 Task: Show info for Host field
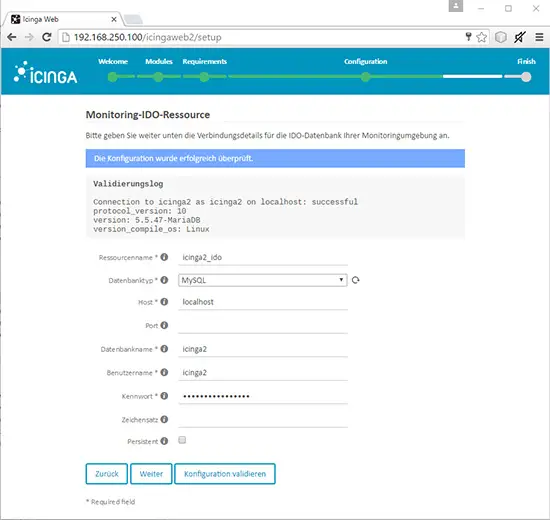[x=164, y=302]
